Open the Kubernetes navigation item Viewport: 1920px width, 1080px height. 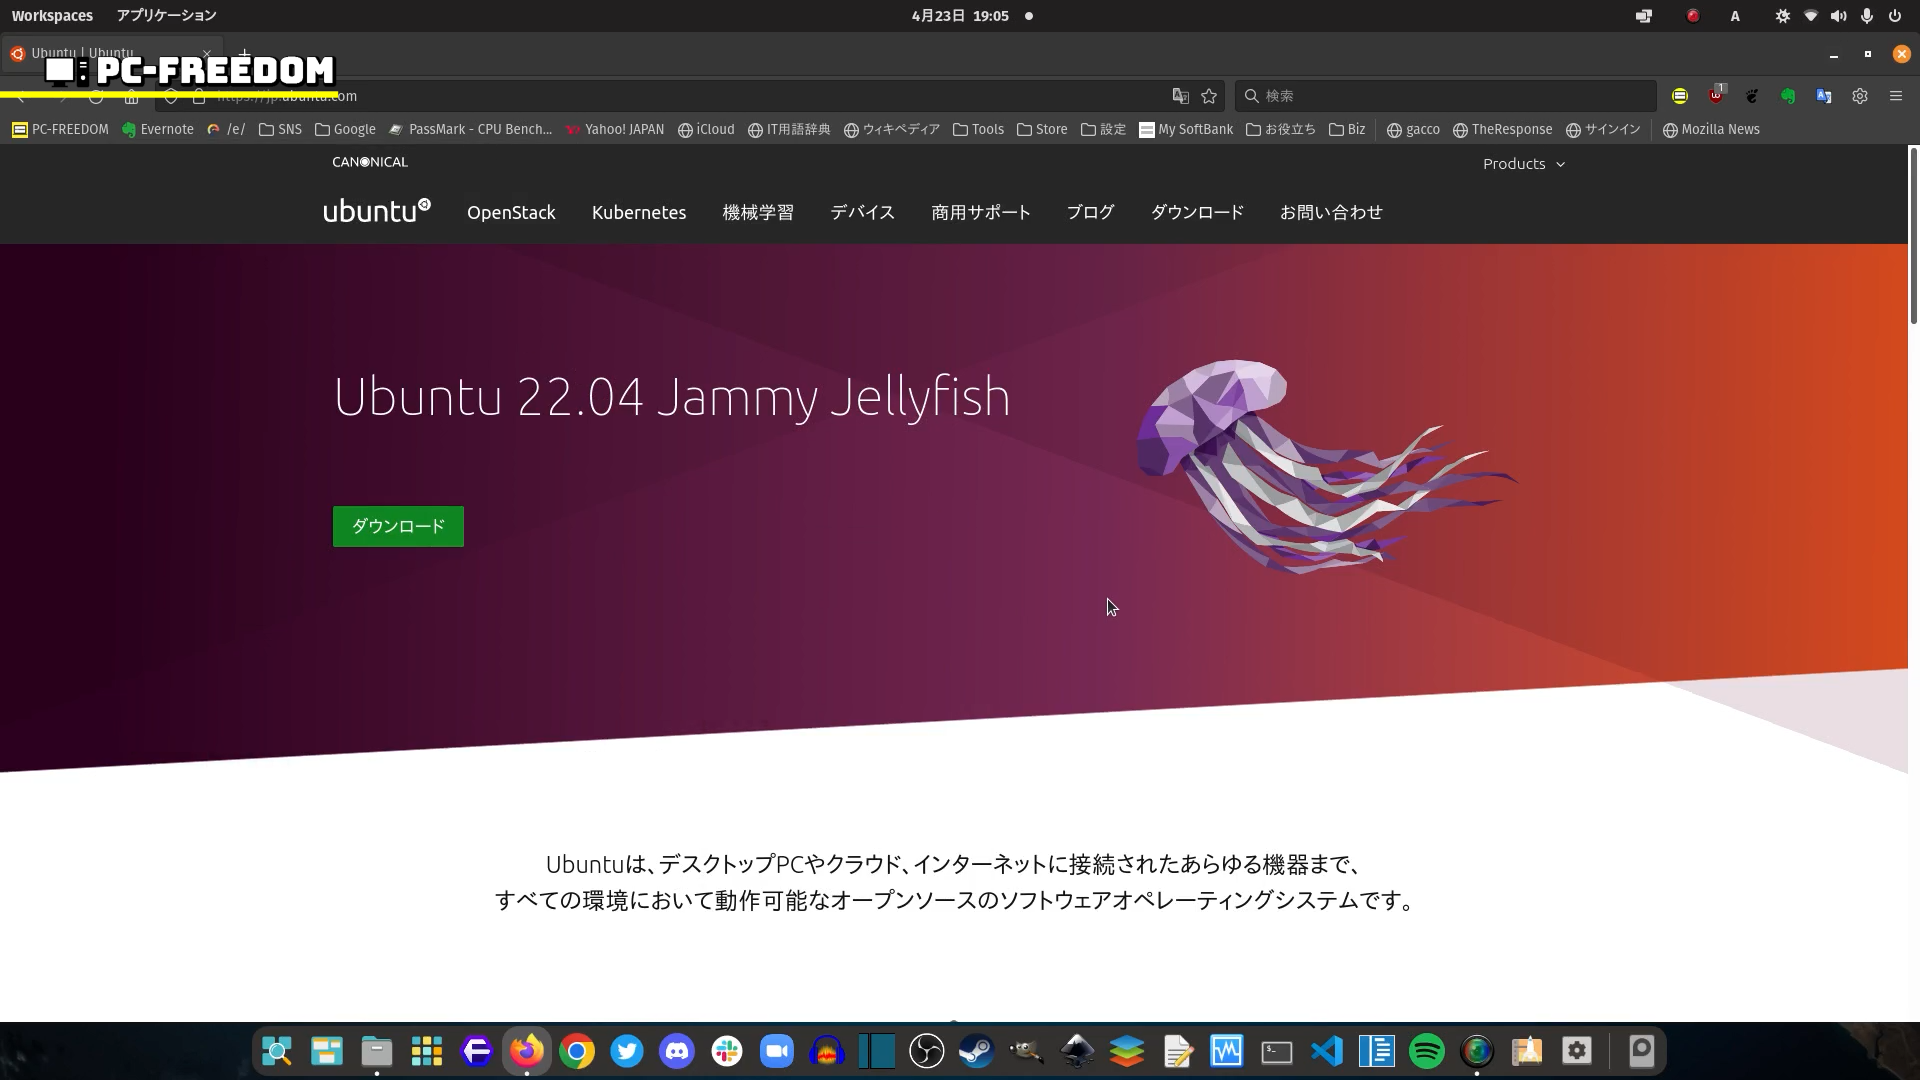638,212
